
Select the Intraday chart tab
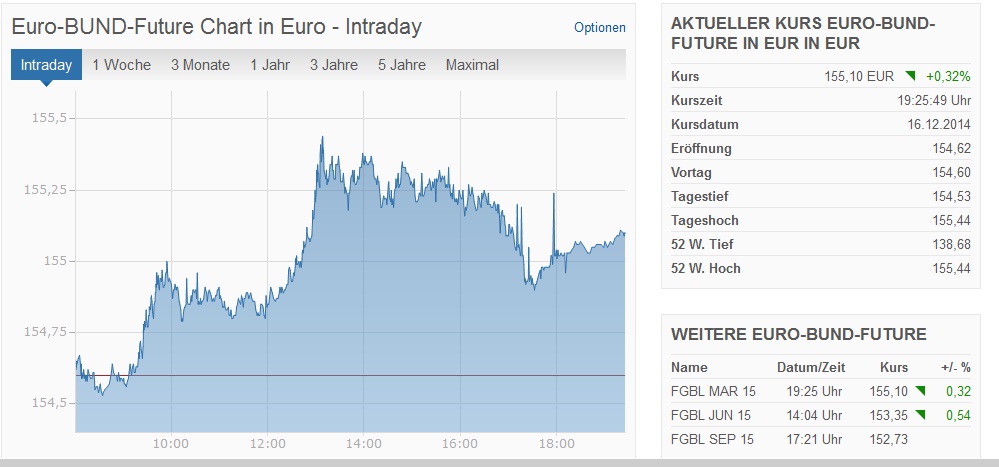pyautogui.click(x=46, y=65)
